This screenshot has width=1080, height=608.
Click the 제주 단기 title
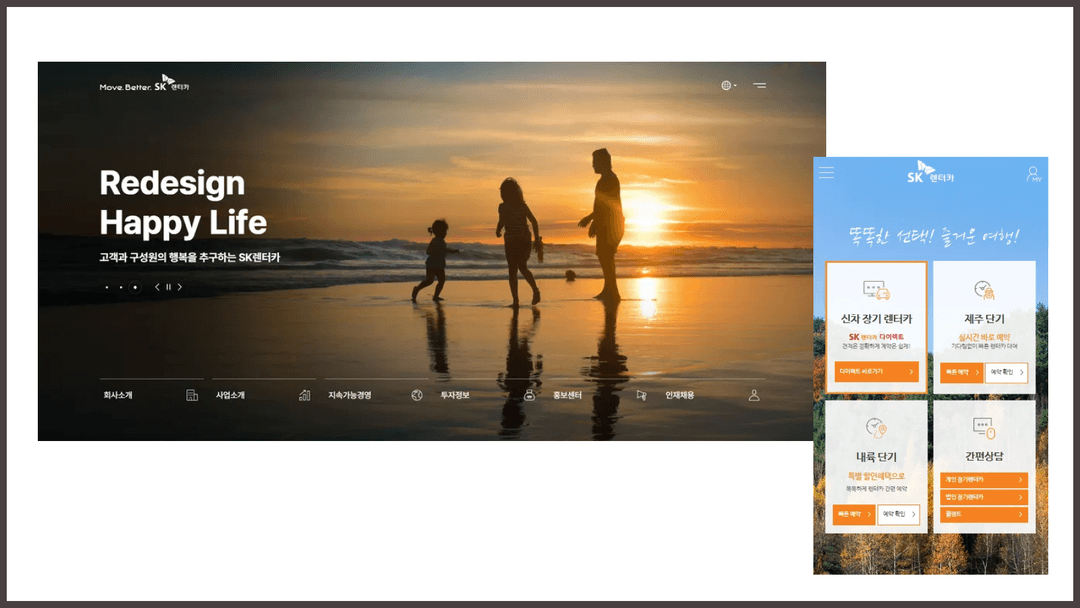[x=984, y=319]
